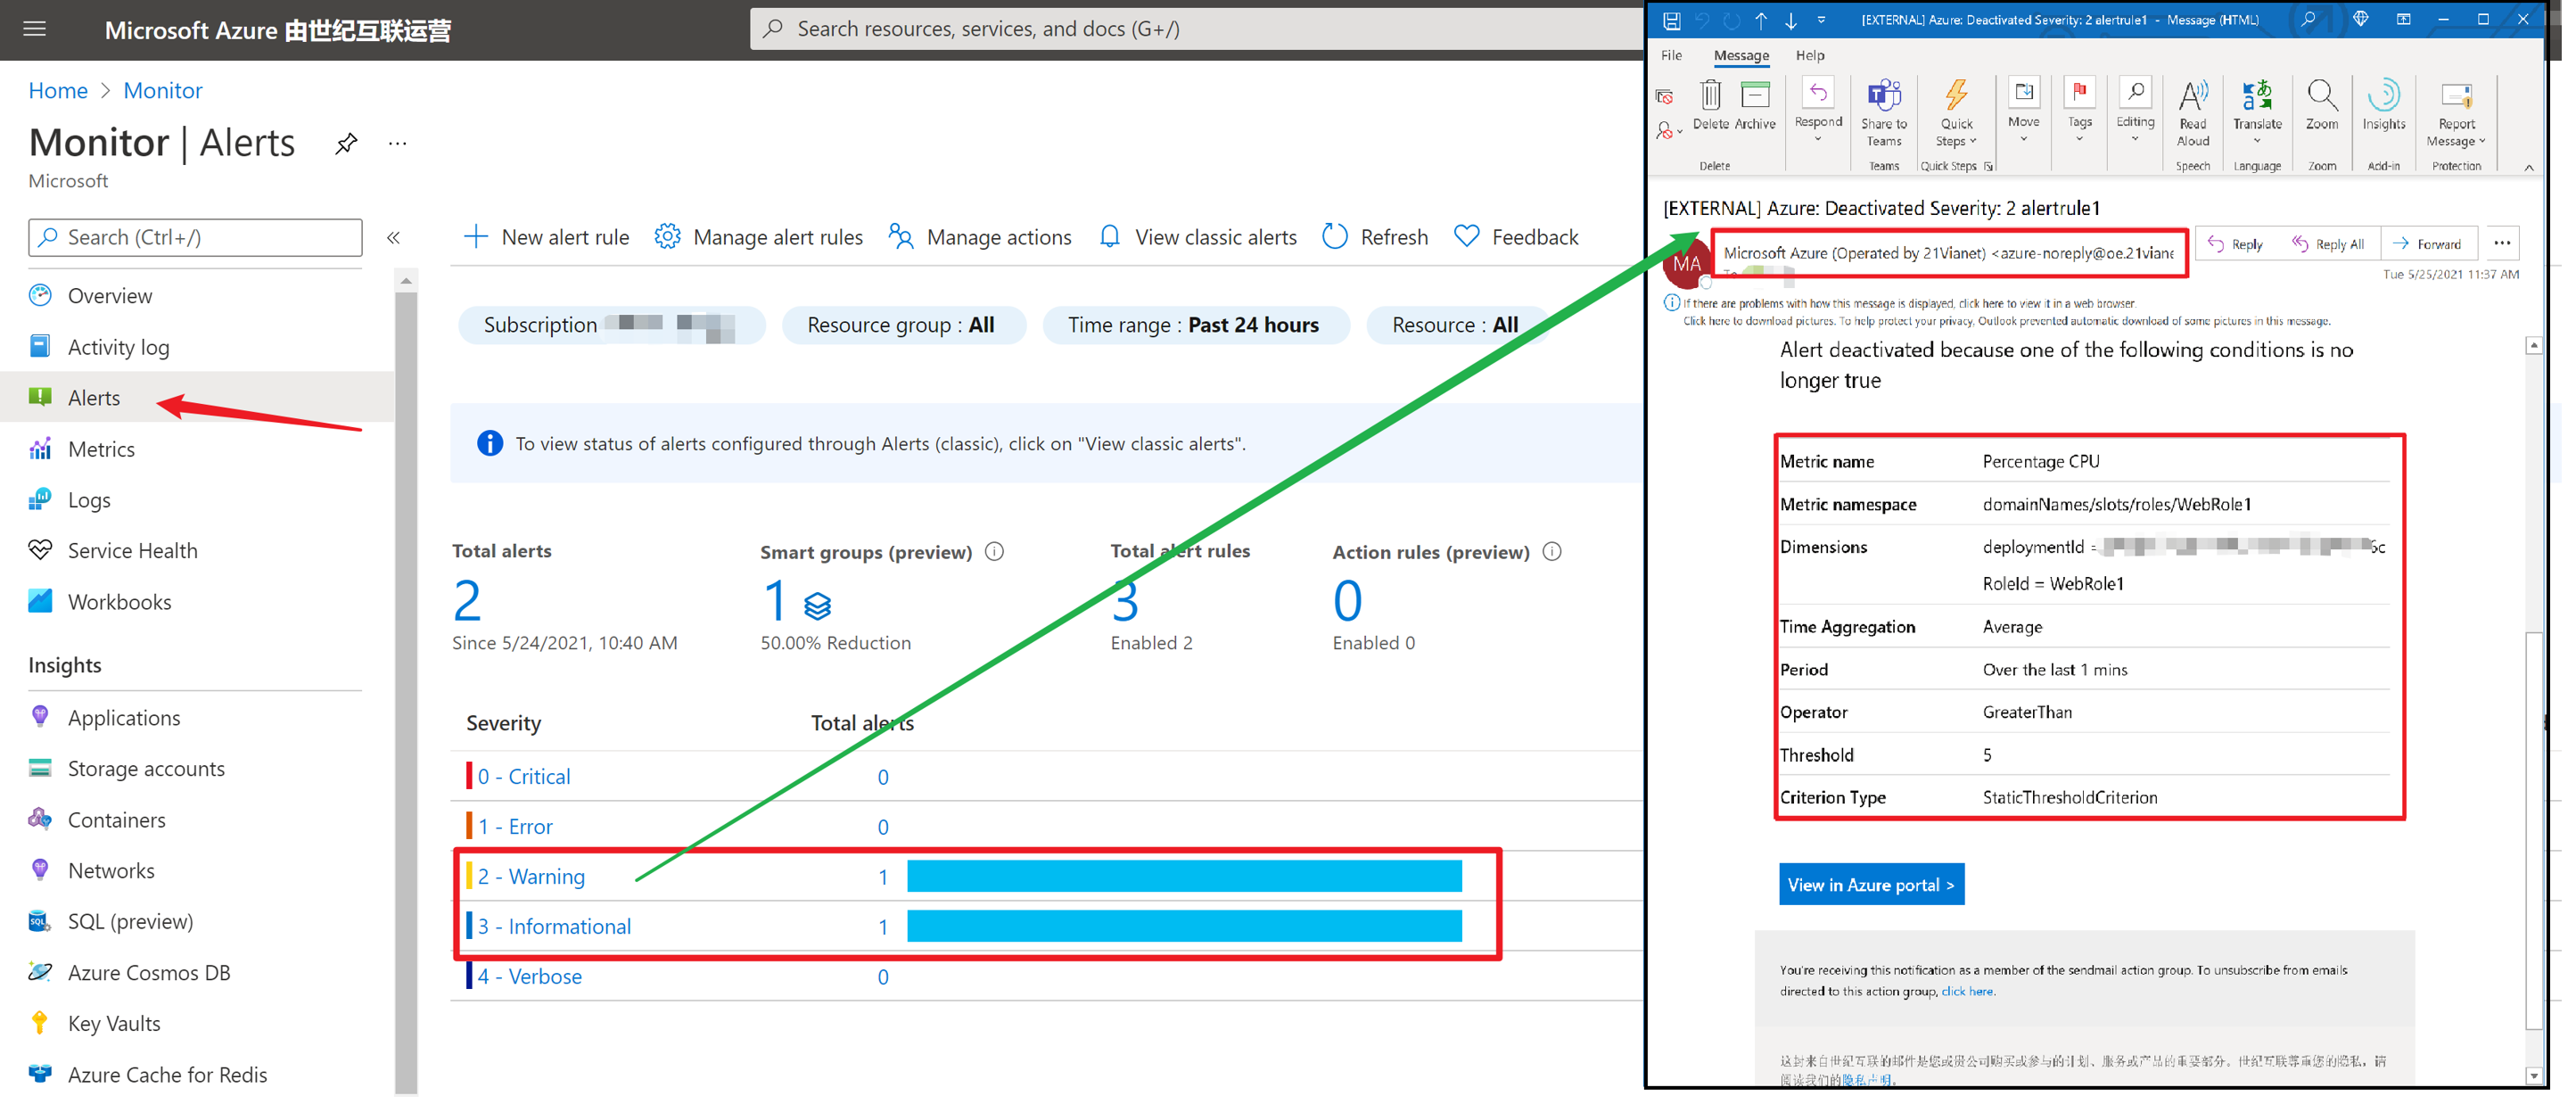Click the pin icon next to Monitor Alerts
2576x1104 pixels.
tap(346, 143)
